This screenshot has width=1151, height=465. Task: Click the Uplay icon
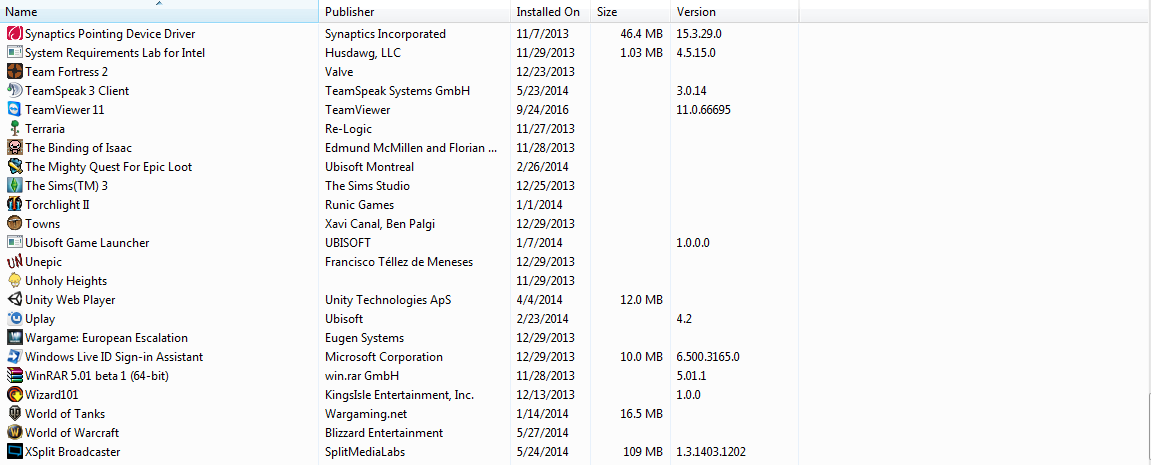[x=14, y=319]
